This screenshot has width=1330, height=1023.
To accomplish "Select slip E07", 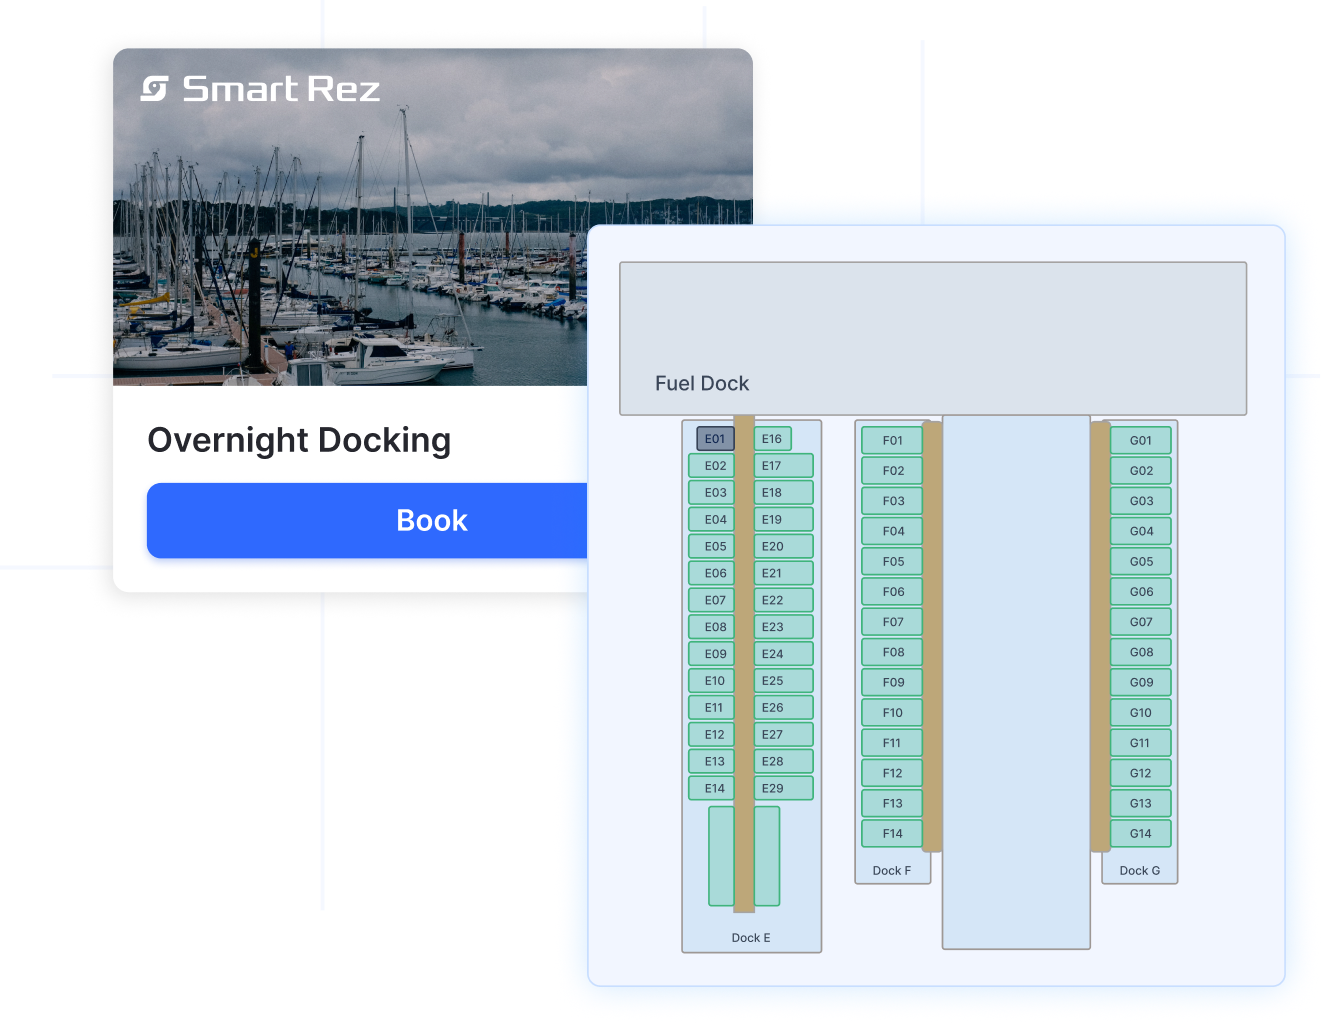I will click(x=711, y=601).
